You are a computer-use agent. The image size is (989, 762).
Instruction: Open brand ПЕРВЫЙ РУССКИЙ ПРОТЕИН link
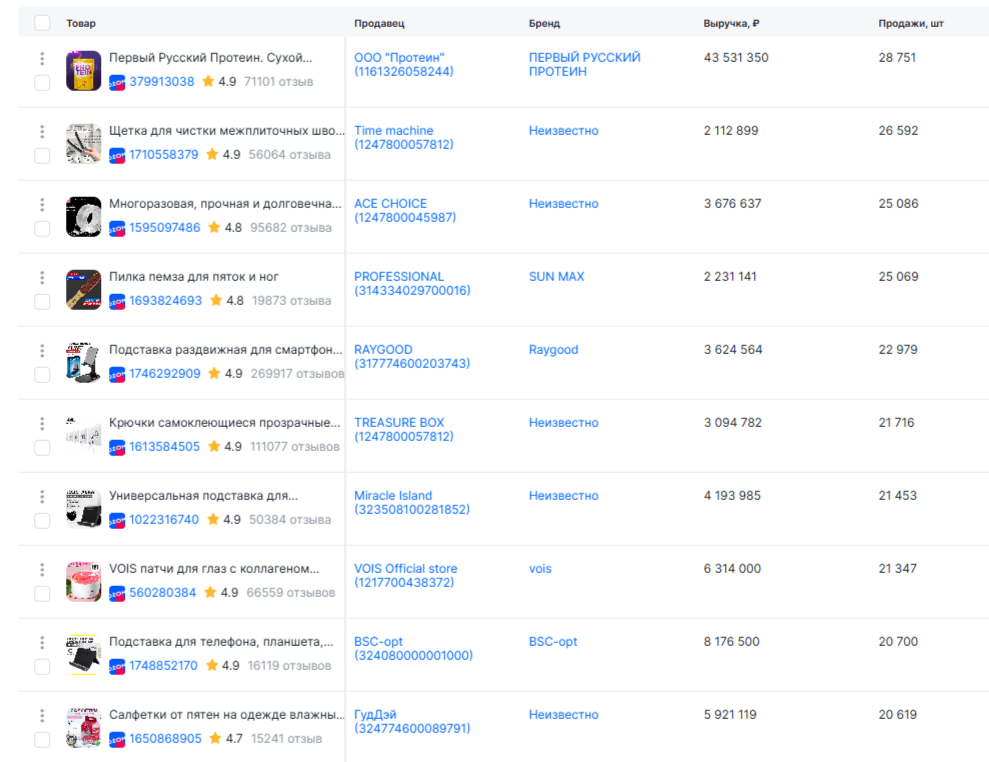pos(585,64)
